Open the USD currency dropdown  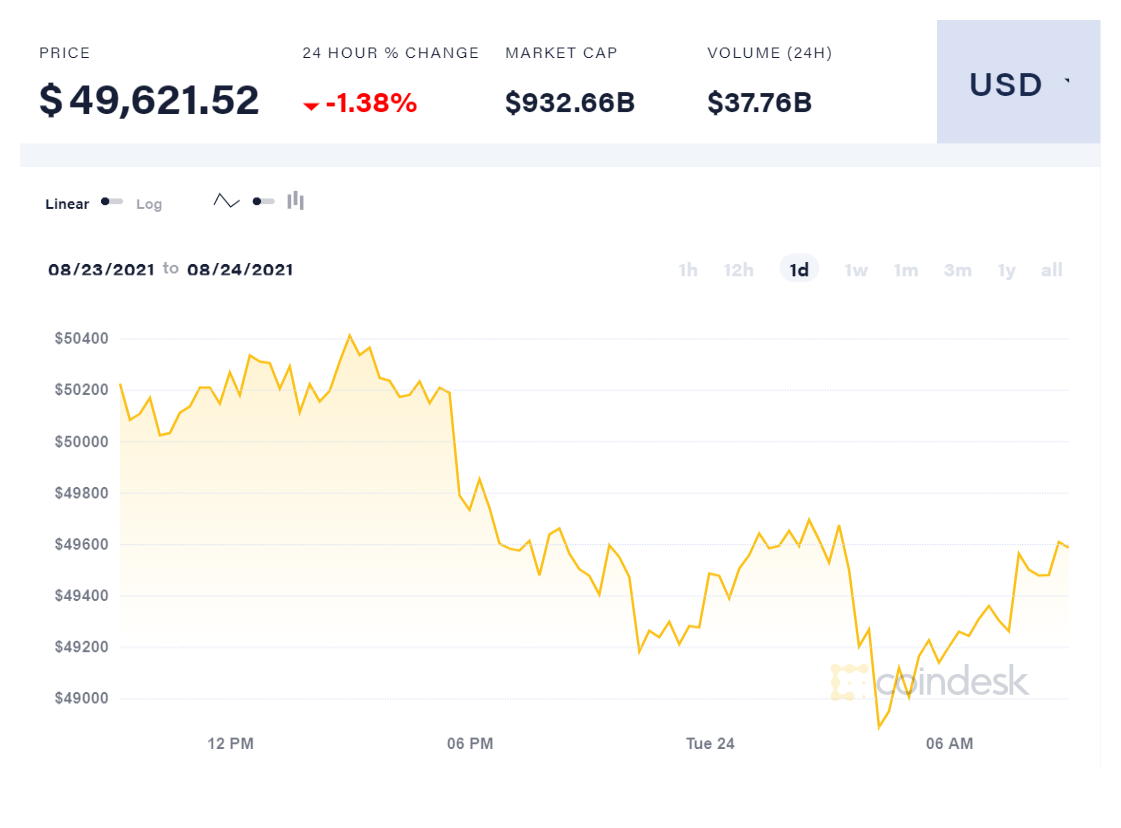1018,84
